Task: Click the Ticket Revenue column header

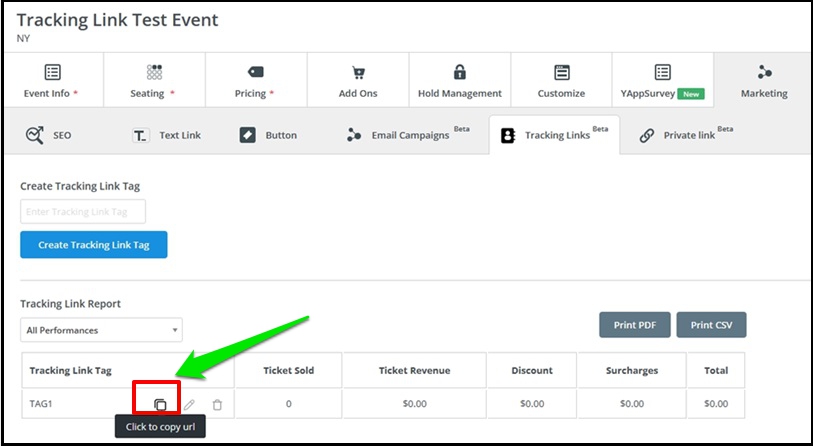Action: click(x=414, y=370)
